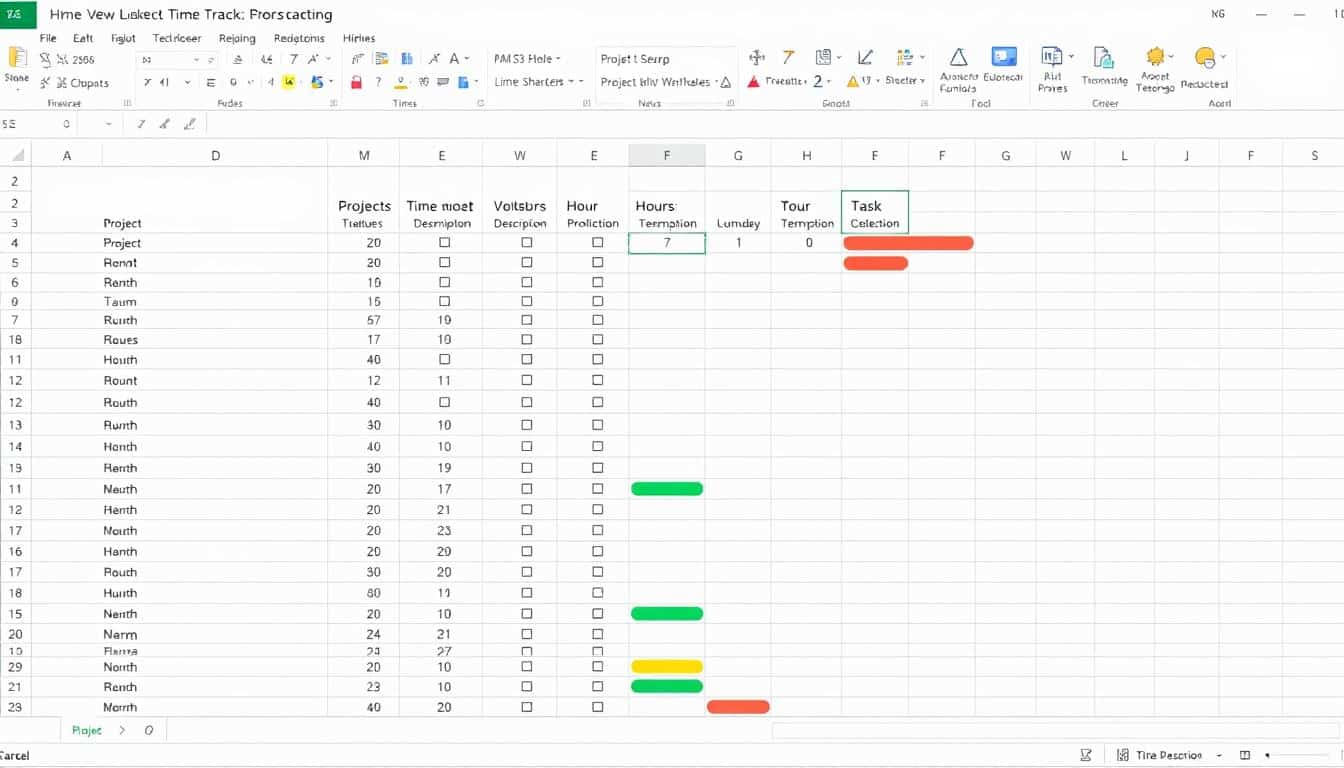Click the page layout view icon in status bar

[1245, 756]
